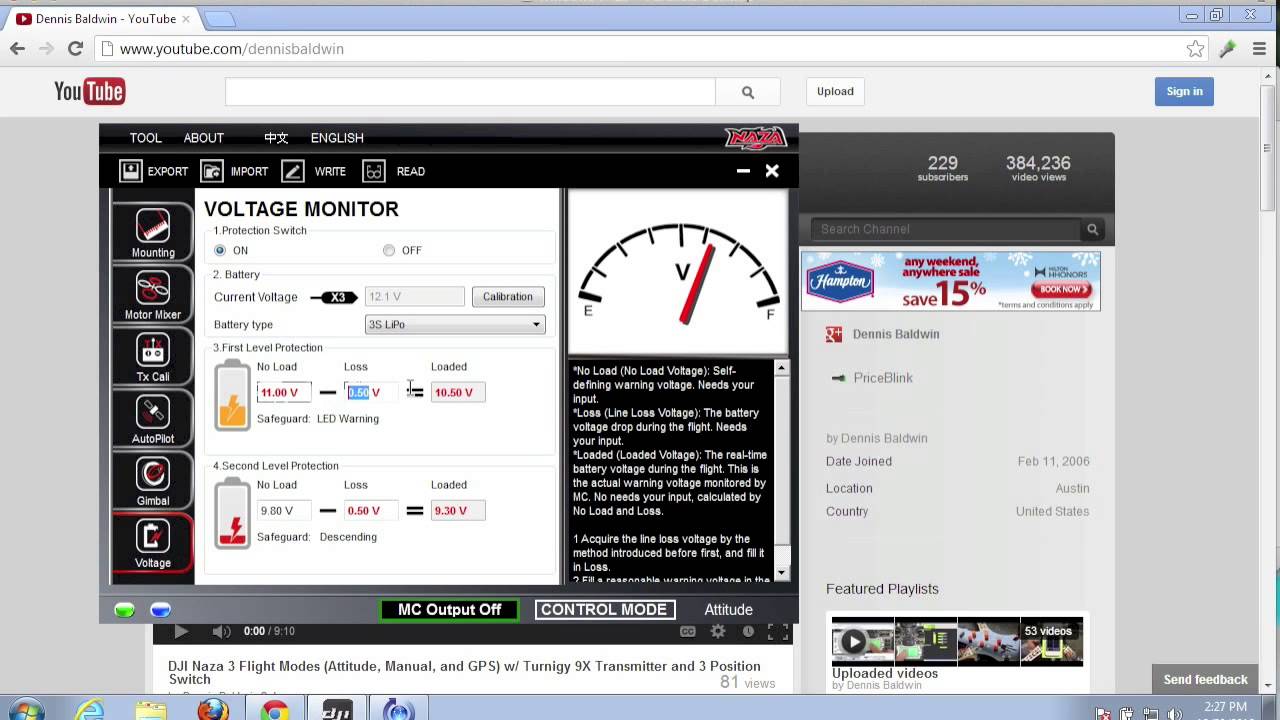Select the OFF protection switch radio
The height and width of the screenshot is (720, 1280).
click(x=389, y=250)
